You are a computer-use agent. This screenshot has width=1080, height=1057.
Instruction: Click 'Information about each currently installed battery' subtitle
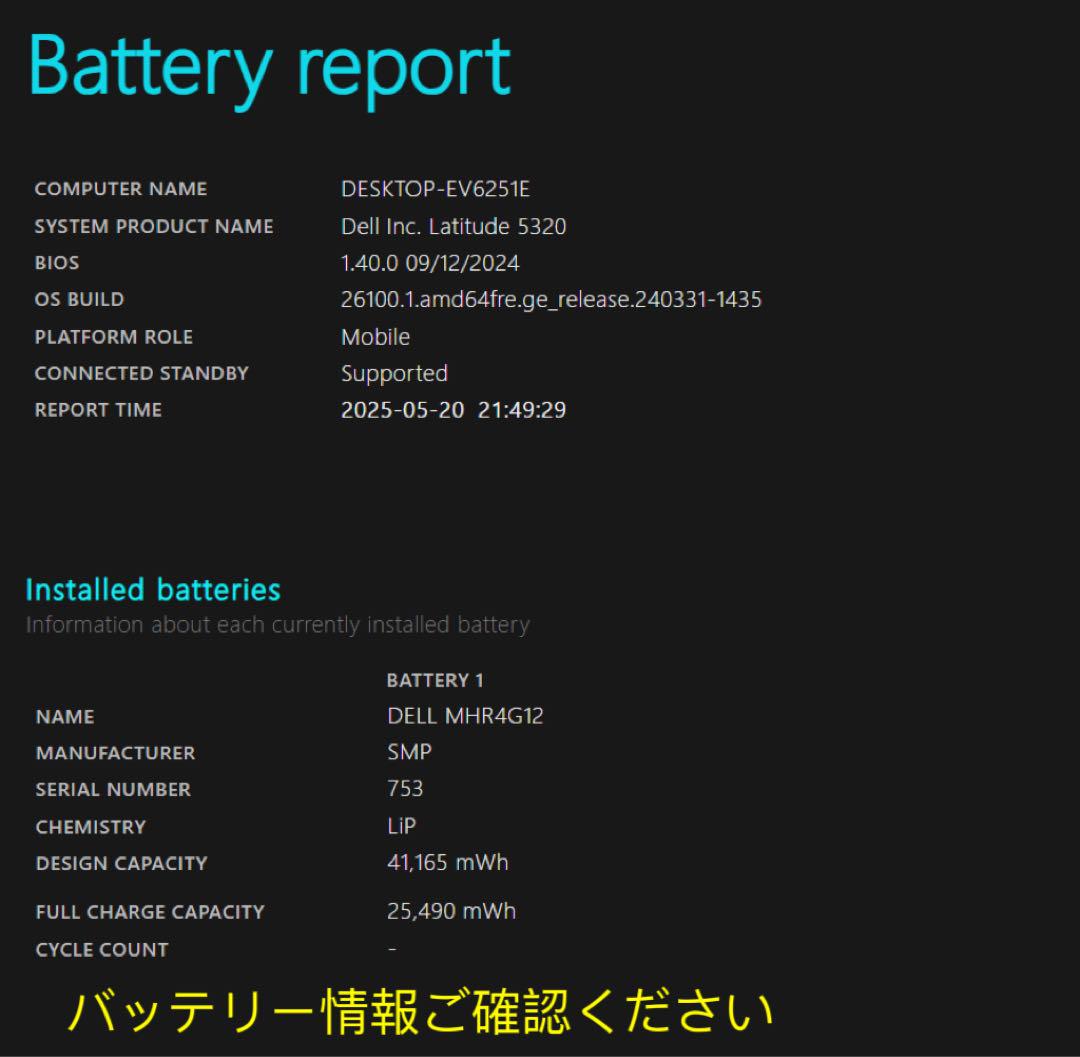278,625
